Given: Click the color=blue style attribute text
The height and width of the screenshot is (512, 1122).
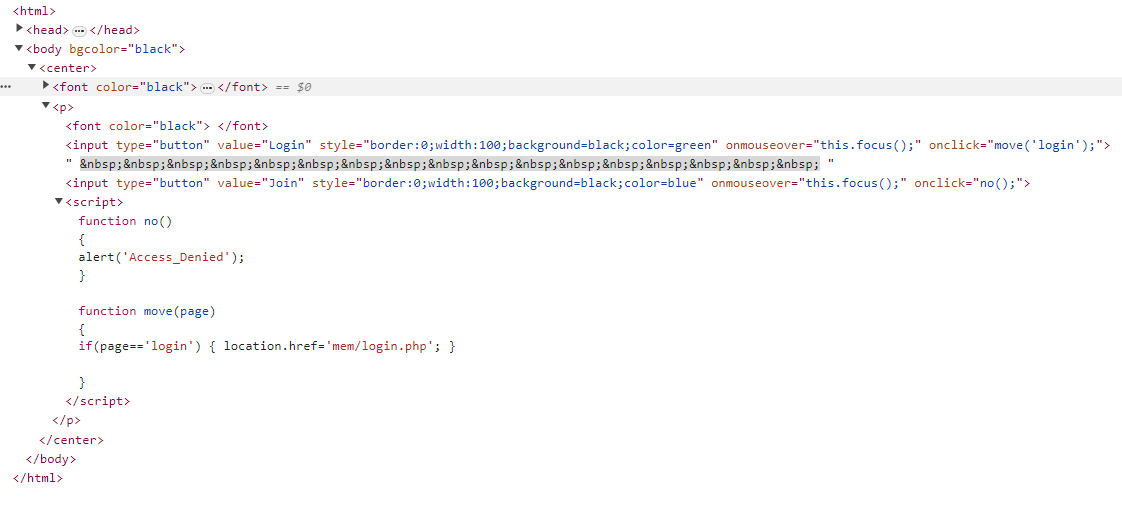Looking at the screenshot, I should point(663,183).
